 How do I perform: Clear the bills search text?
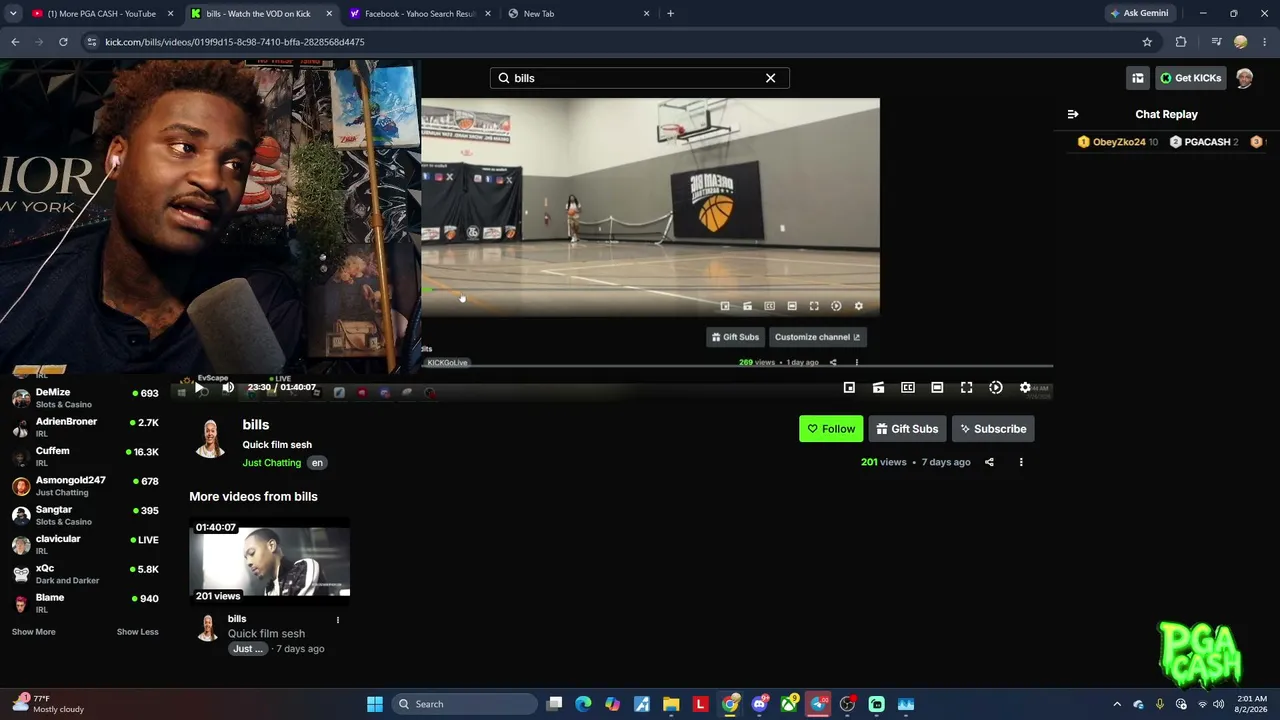coord(770,78)
